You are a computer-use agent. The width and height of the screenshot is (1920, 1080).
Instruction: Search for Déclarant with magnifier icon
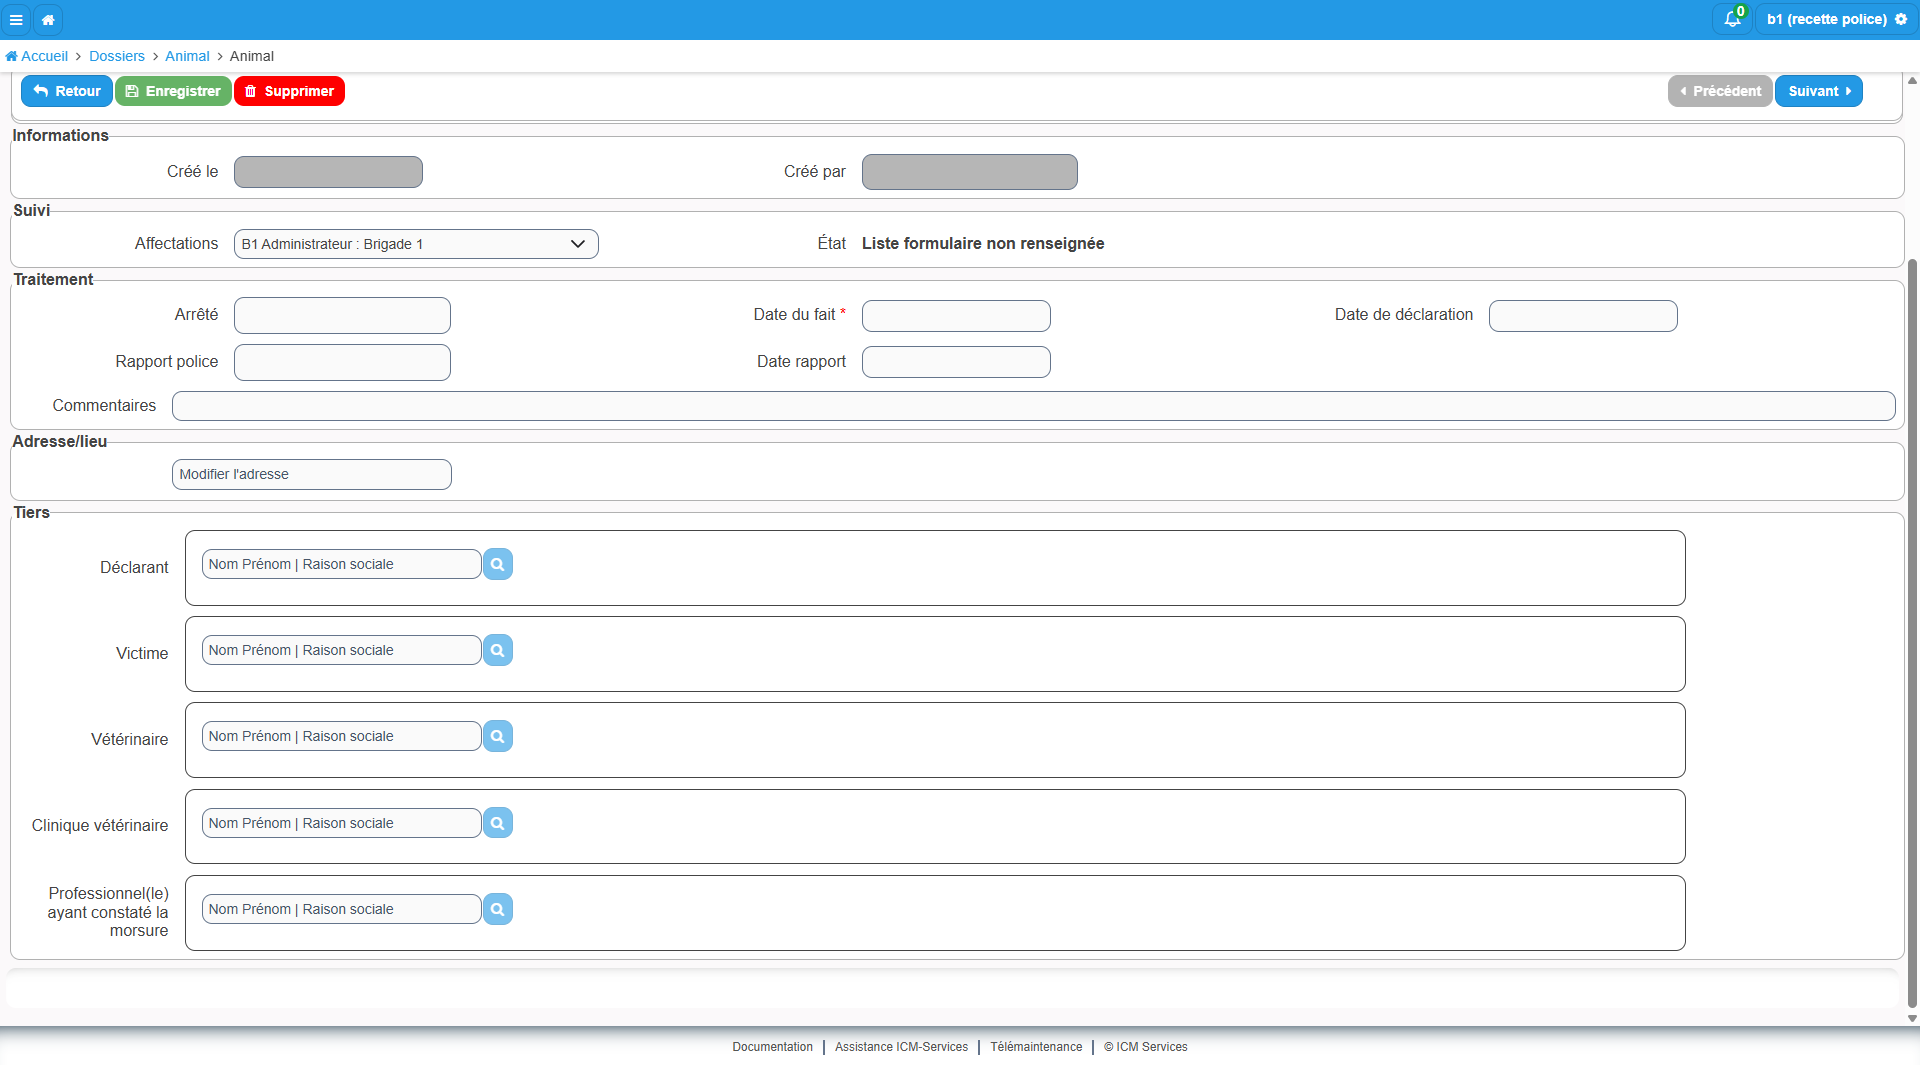pos(497,564)
